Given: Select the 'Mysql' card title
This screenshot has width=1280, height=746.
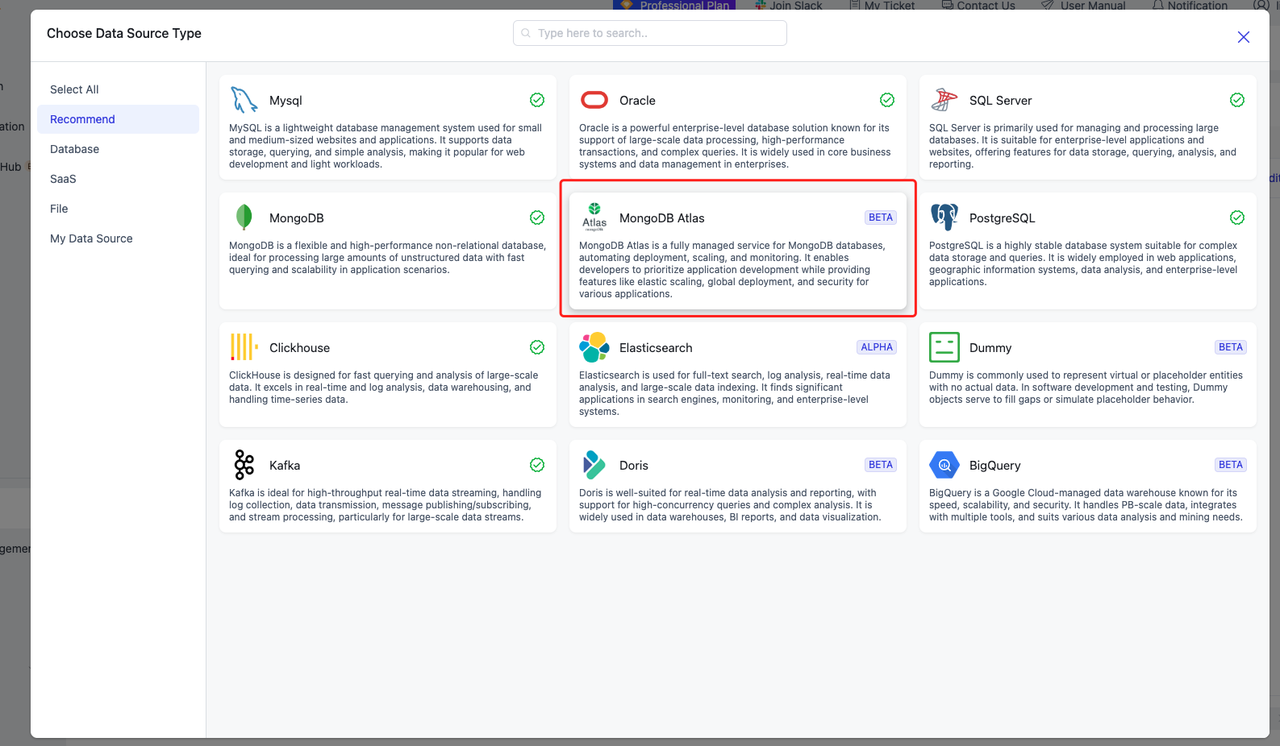Looking at the screenshot, I should (x=286, y=101).
